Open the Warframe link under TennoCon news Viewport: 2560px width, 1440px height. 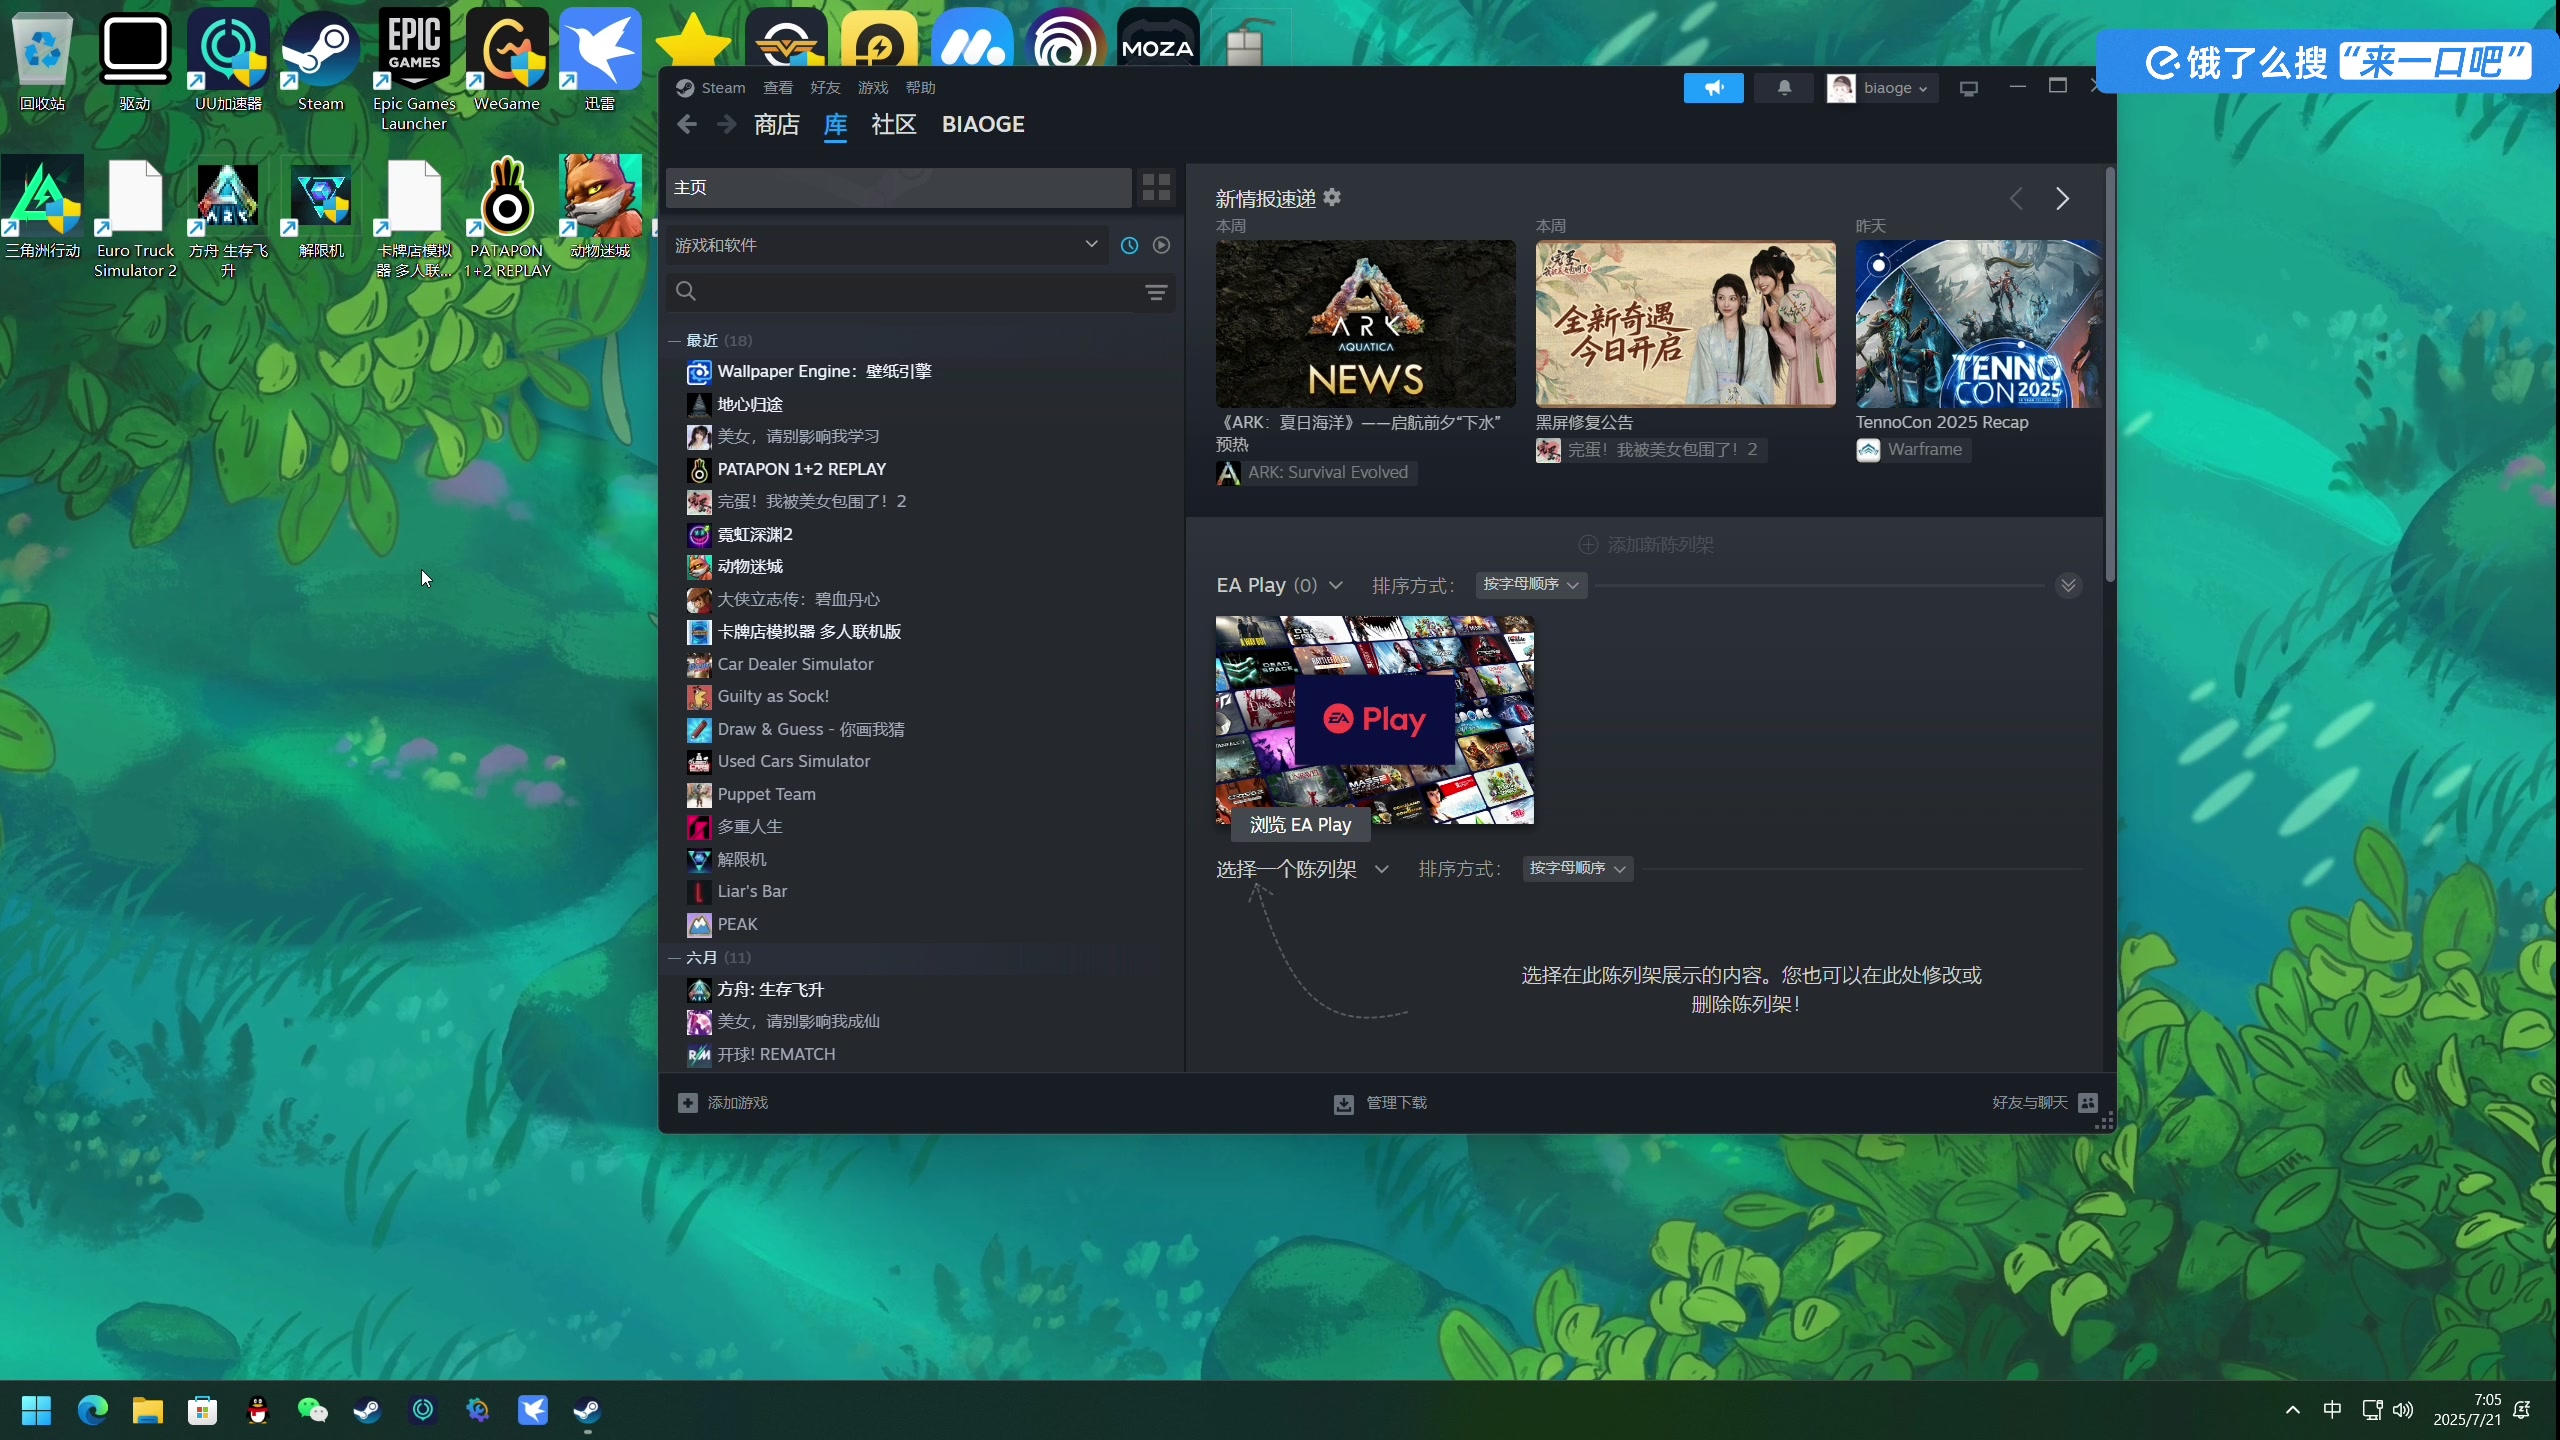tap(1913, 450)
